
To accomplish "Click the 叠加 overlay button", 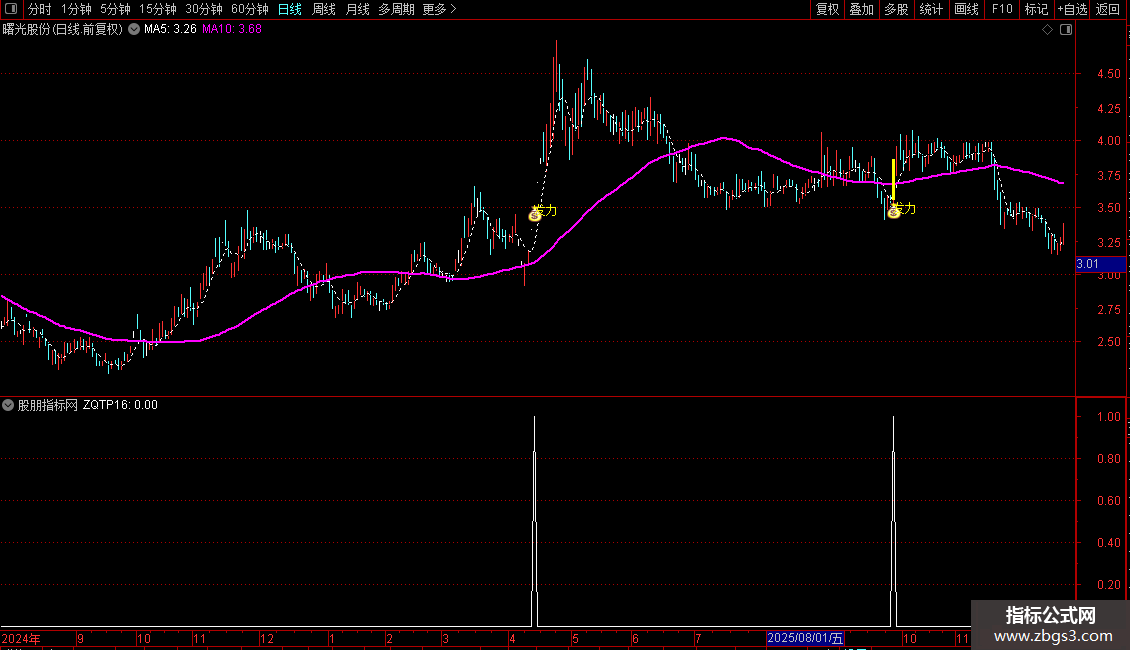I will tap(862, 9).
